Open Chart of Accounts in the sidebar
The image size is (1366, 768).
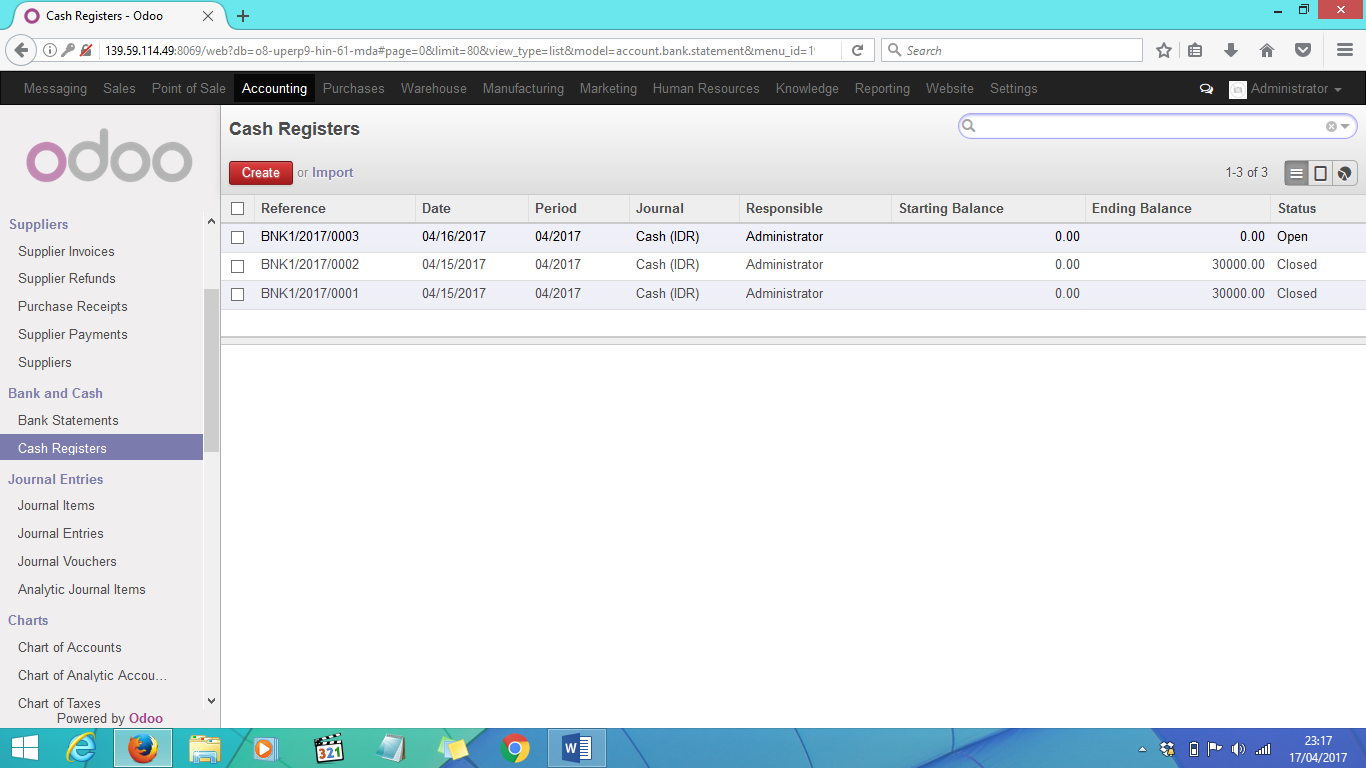click(70, 648)
